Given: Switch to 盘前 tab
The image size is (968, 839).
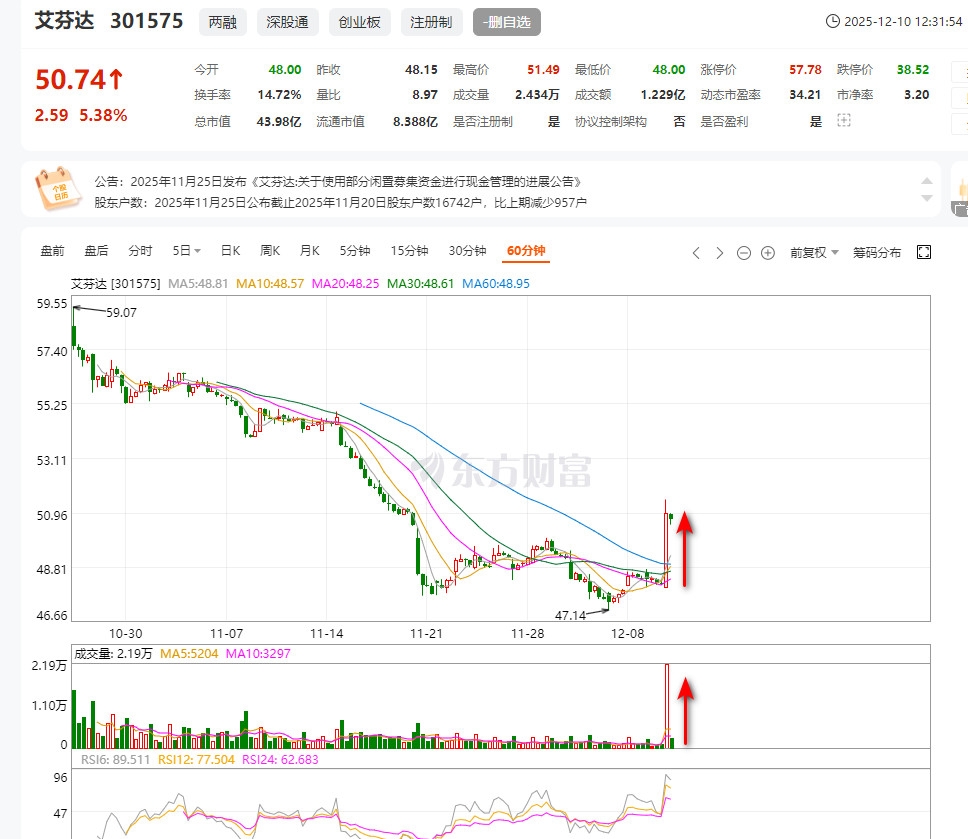Looking at the screenshot, I should pyautogui.click(x=52, y=251).
